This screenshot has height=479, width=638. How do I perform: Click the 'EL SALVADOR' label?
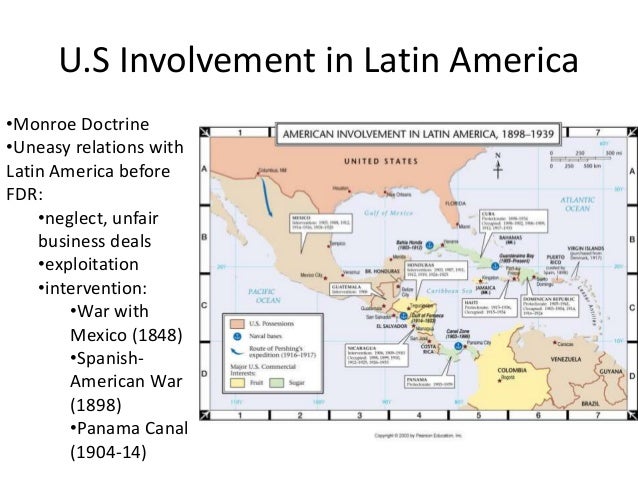click(x=392, y=326)
